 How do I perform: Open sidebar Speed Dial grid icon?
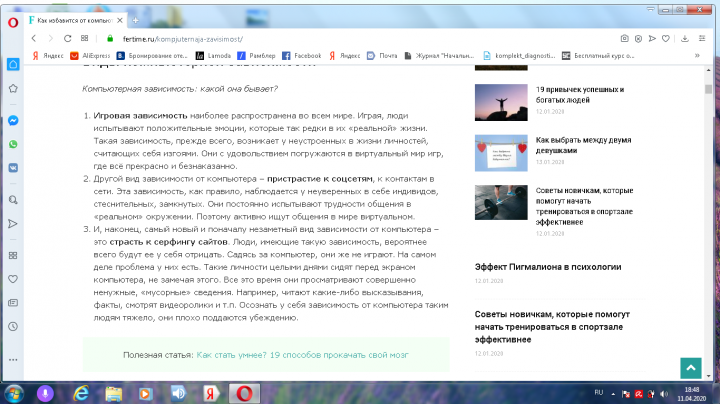click(13, 255)
